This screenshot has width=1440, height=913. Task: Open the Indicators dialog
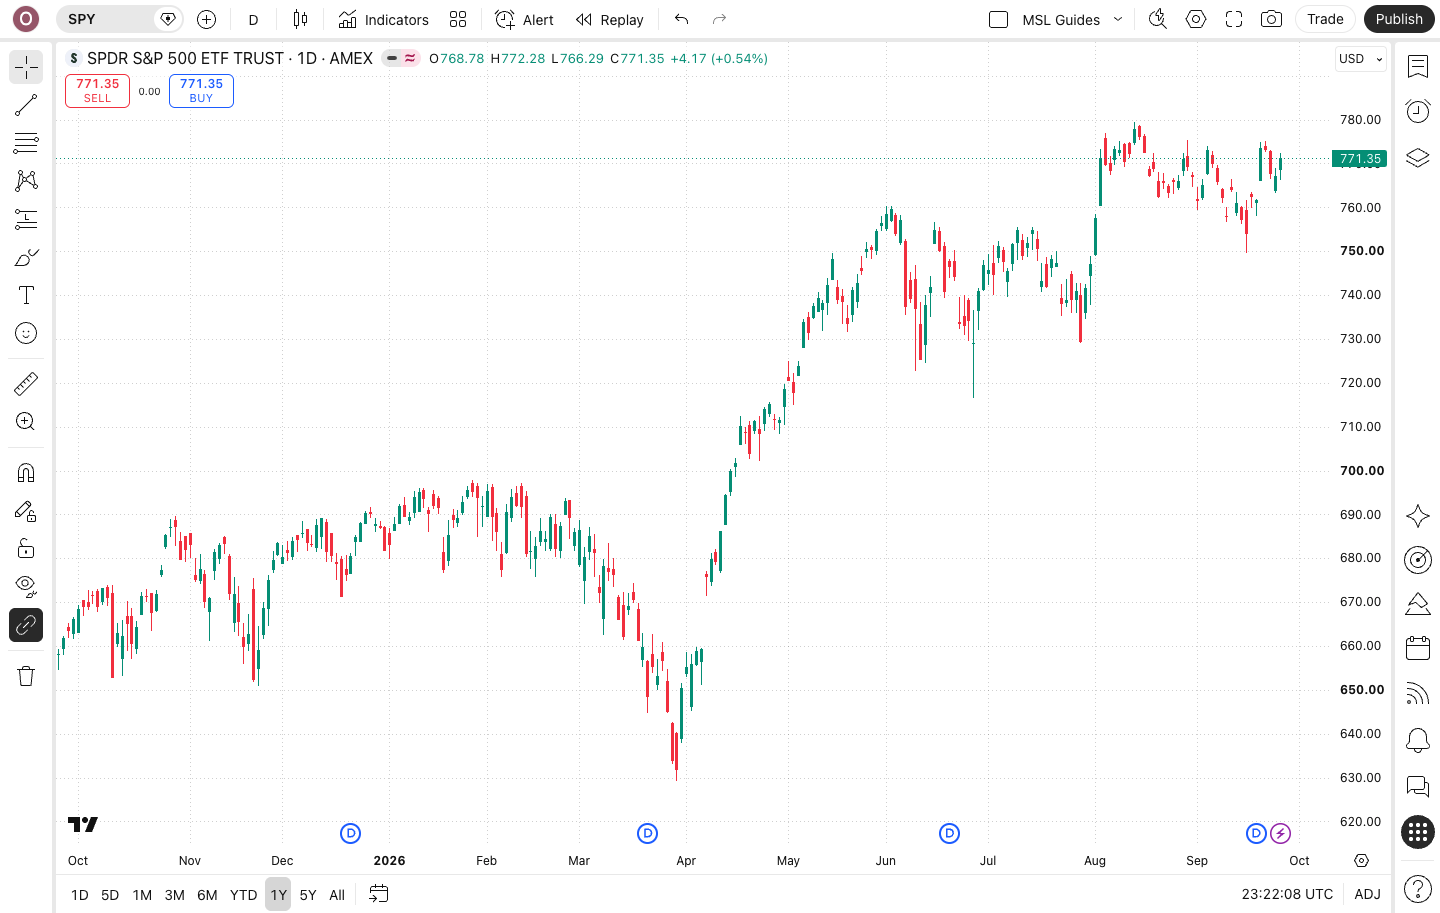point(383,19)
